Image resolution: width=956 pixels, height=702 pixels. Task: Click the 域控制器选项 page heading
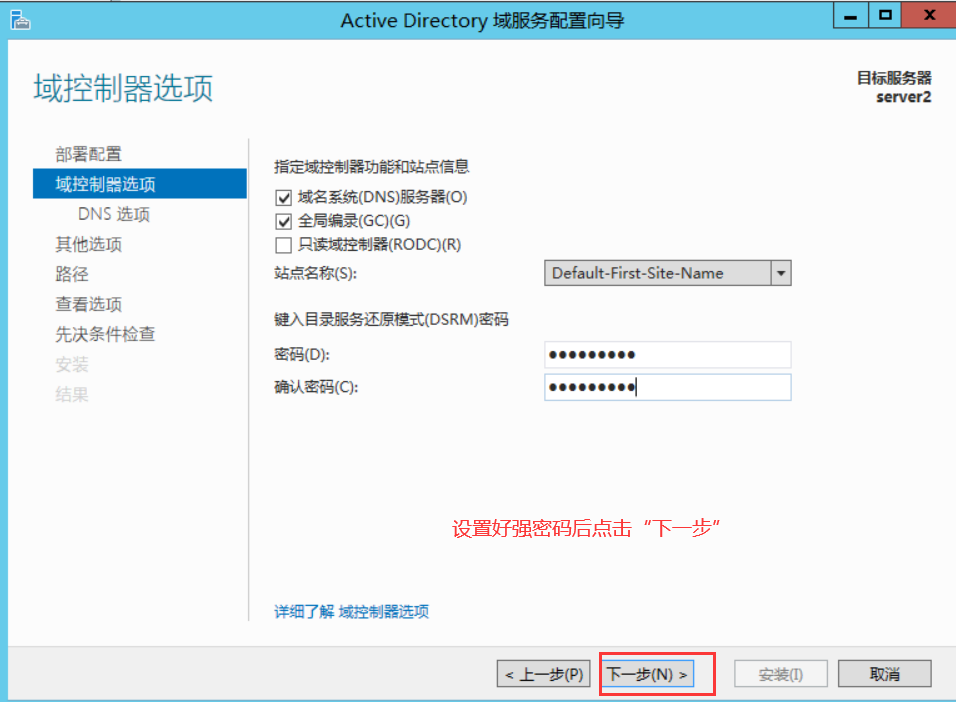pos(123,88)
